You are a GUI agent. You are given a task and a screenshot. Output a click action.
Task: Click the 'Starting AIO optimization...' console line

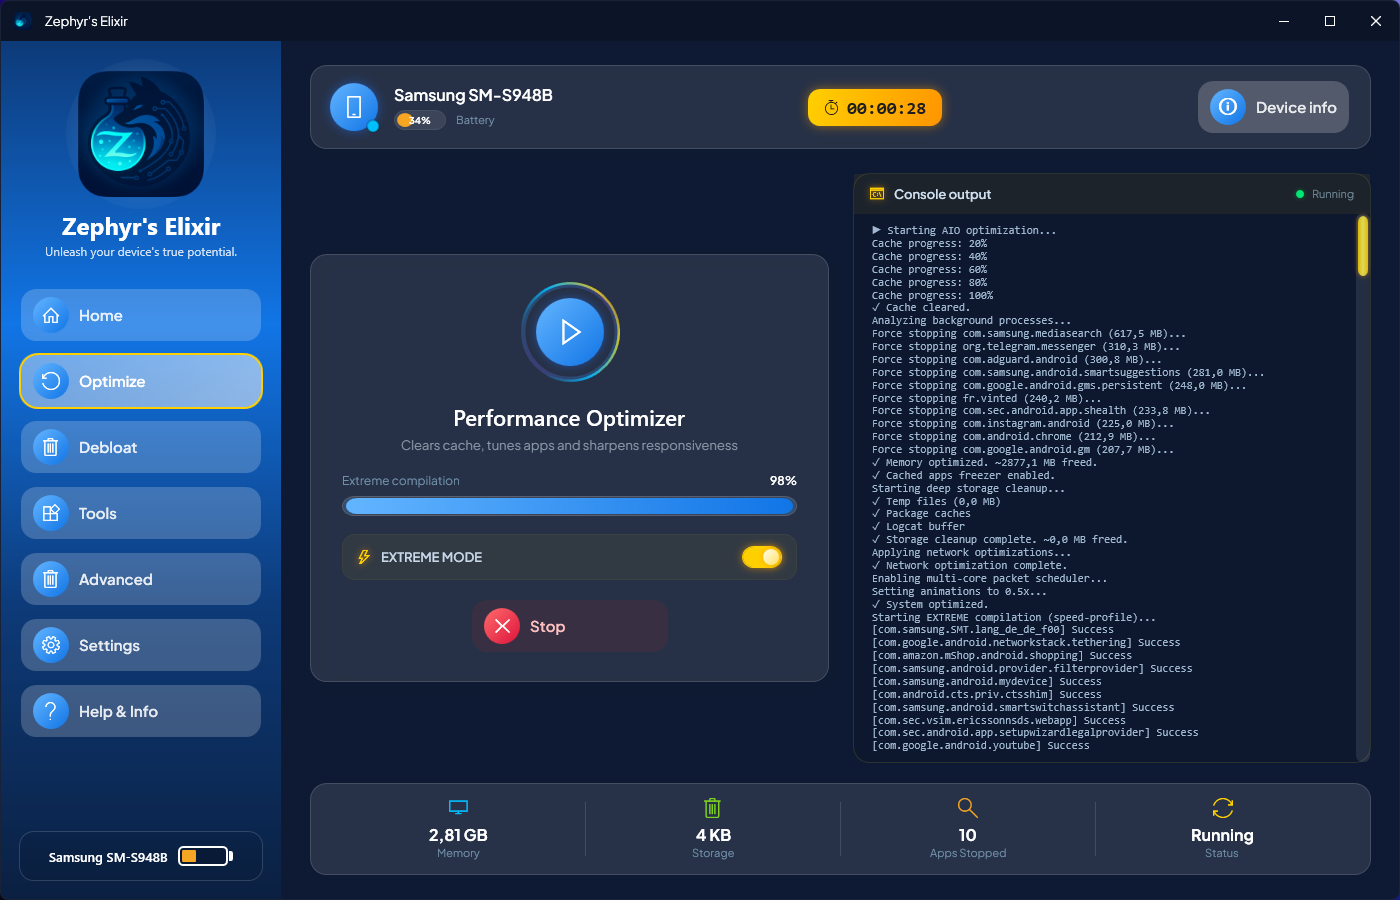coord(964,231)
